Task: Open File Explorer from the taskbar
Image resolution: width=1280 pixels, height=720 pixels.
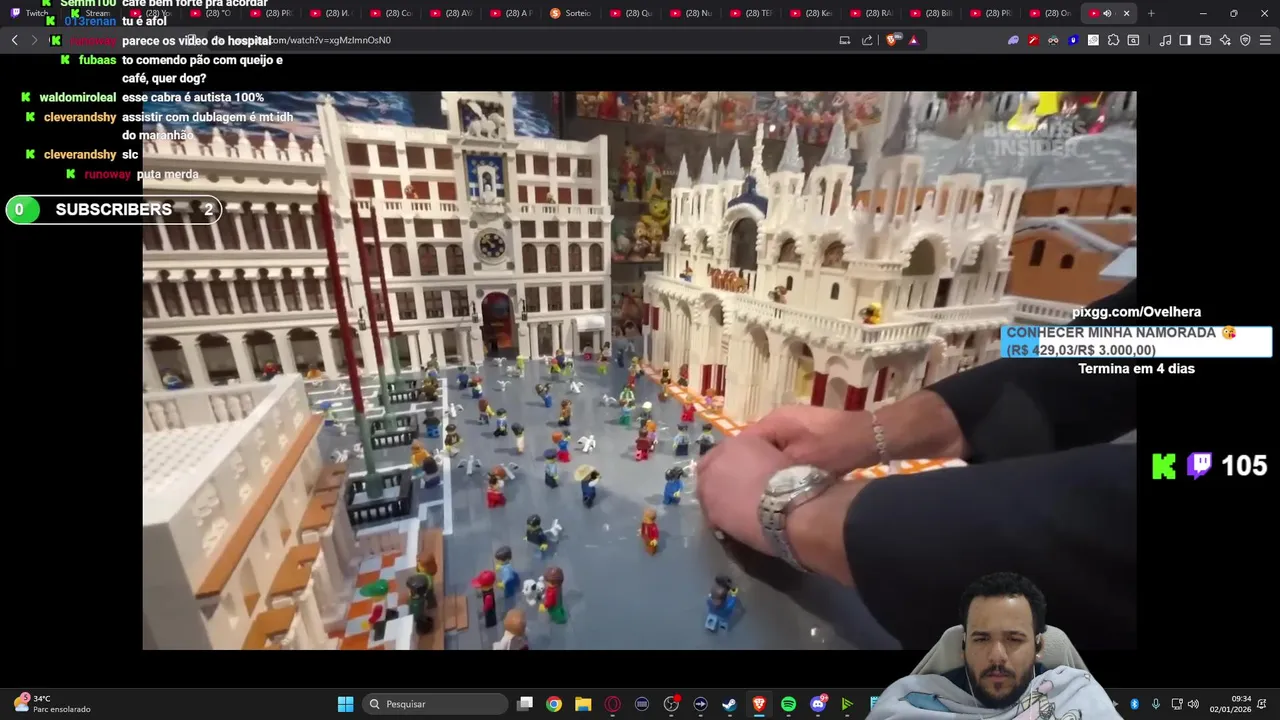Action: click(x=583, y=704)
